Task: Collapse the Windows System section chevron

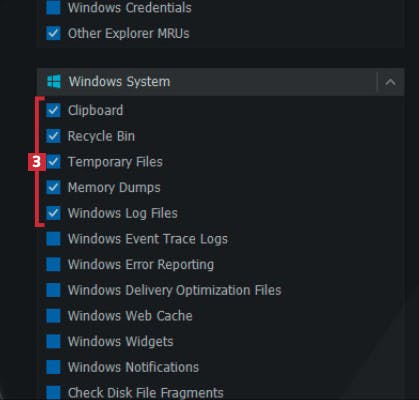Action: click(x=390, y=82)
